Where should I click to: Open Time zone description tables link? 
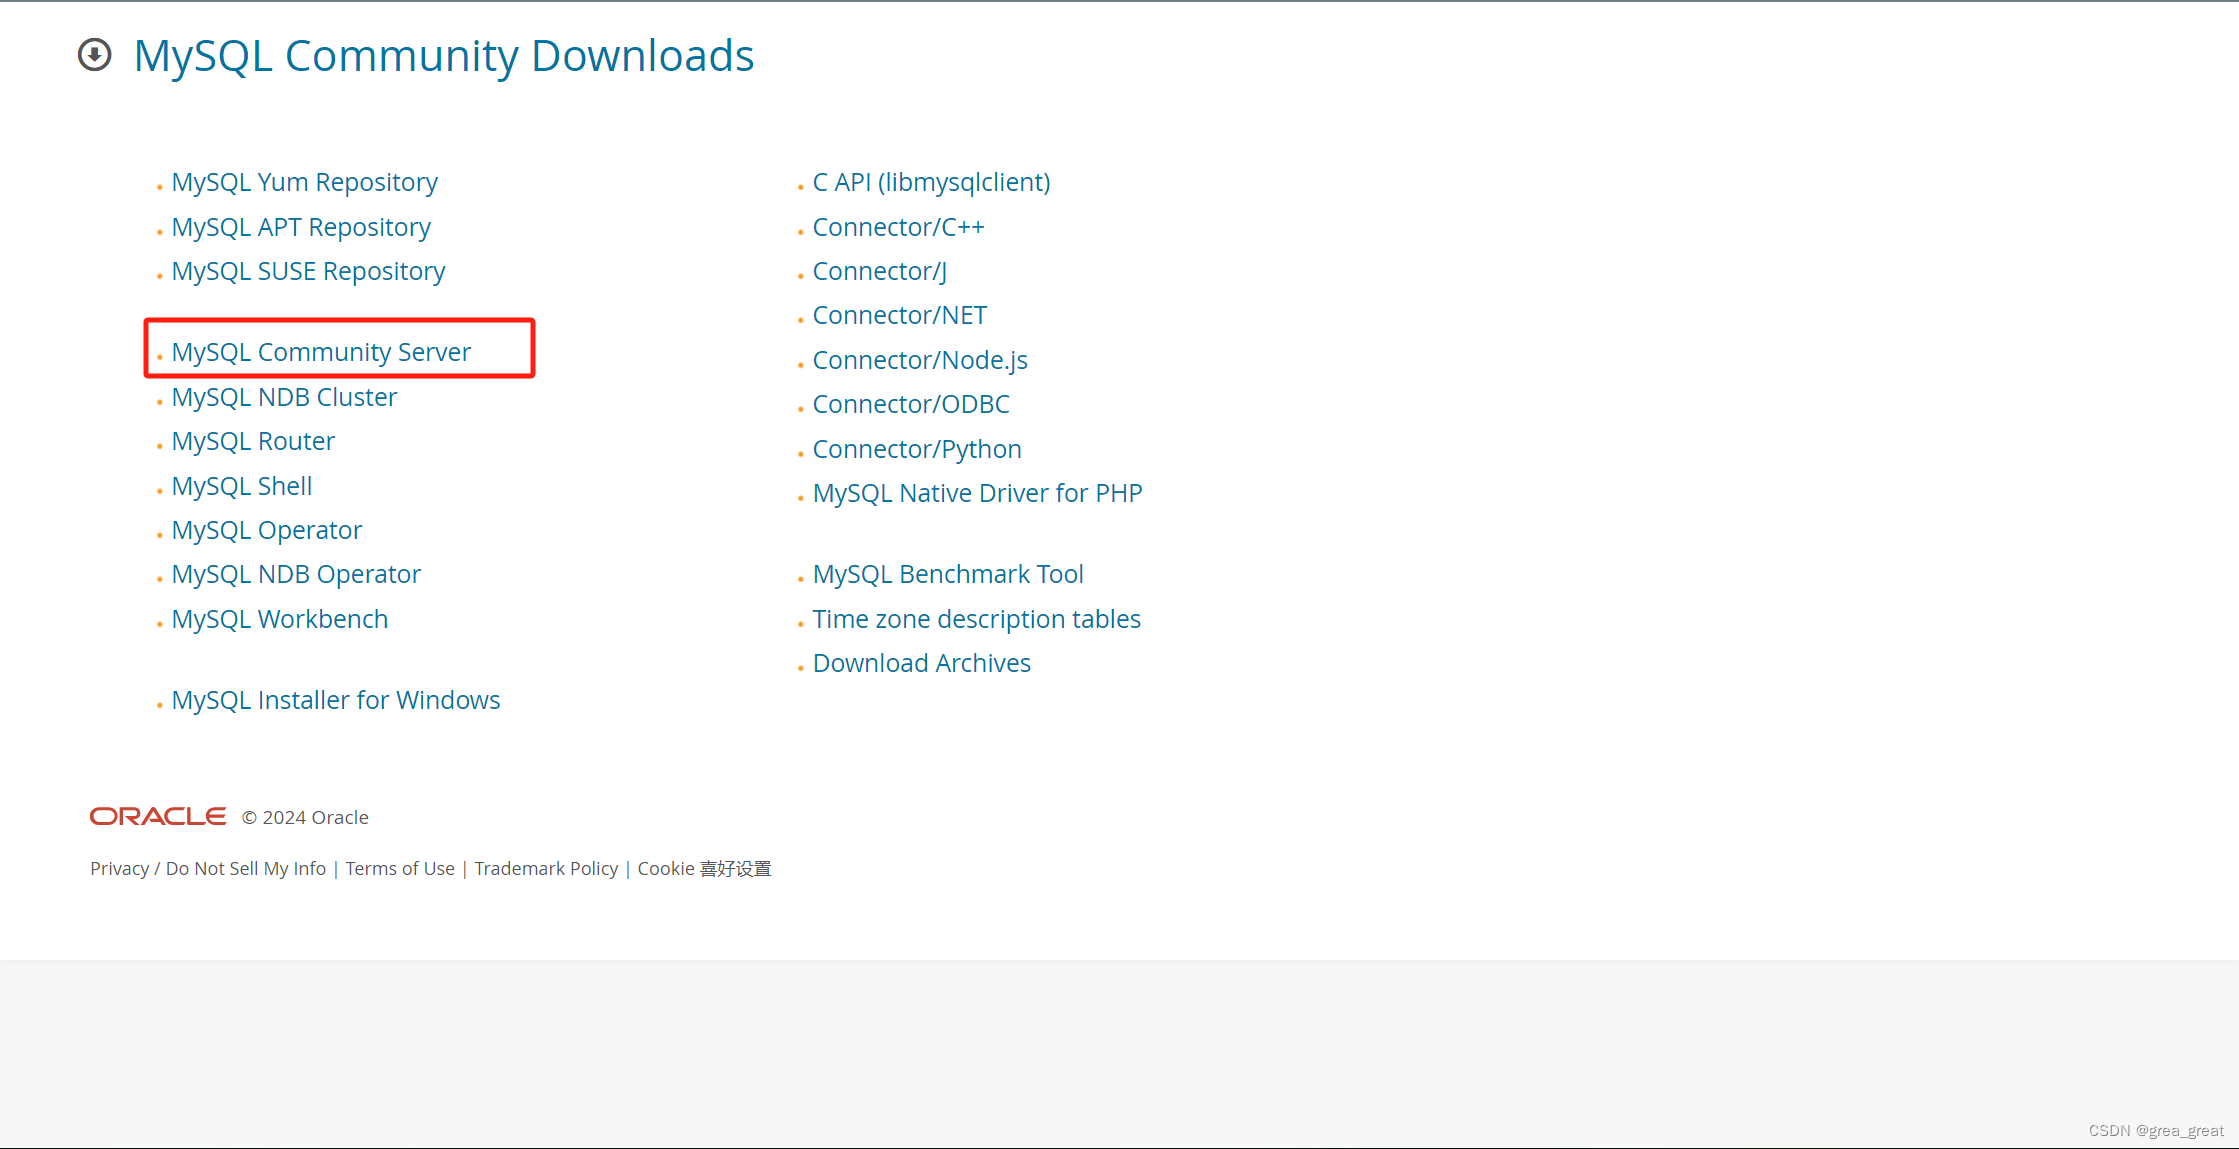[x=977, y=619]
